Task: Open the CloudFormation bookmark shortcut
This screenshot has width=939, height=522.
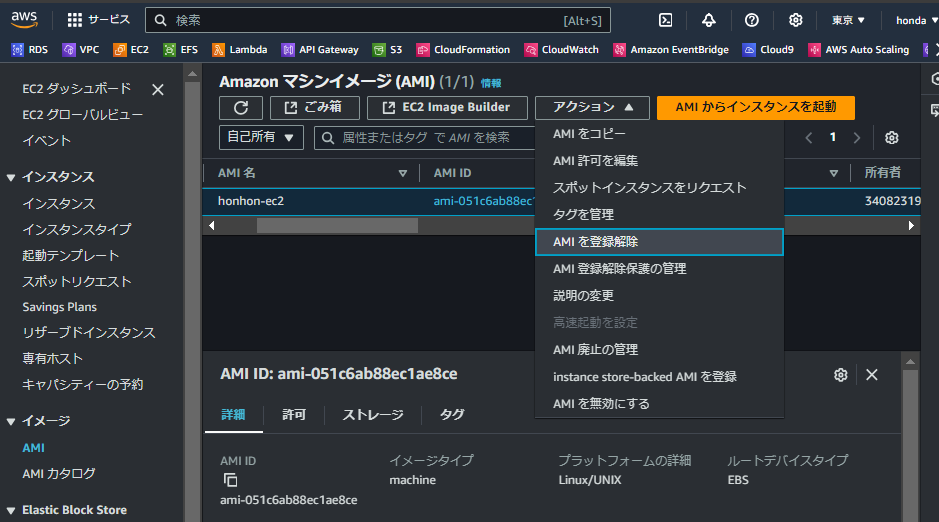Action: click(464, 50)
